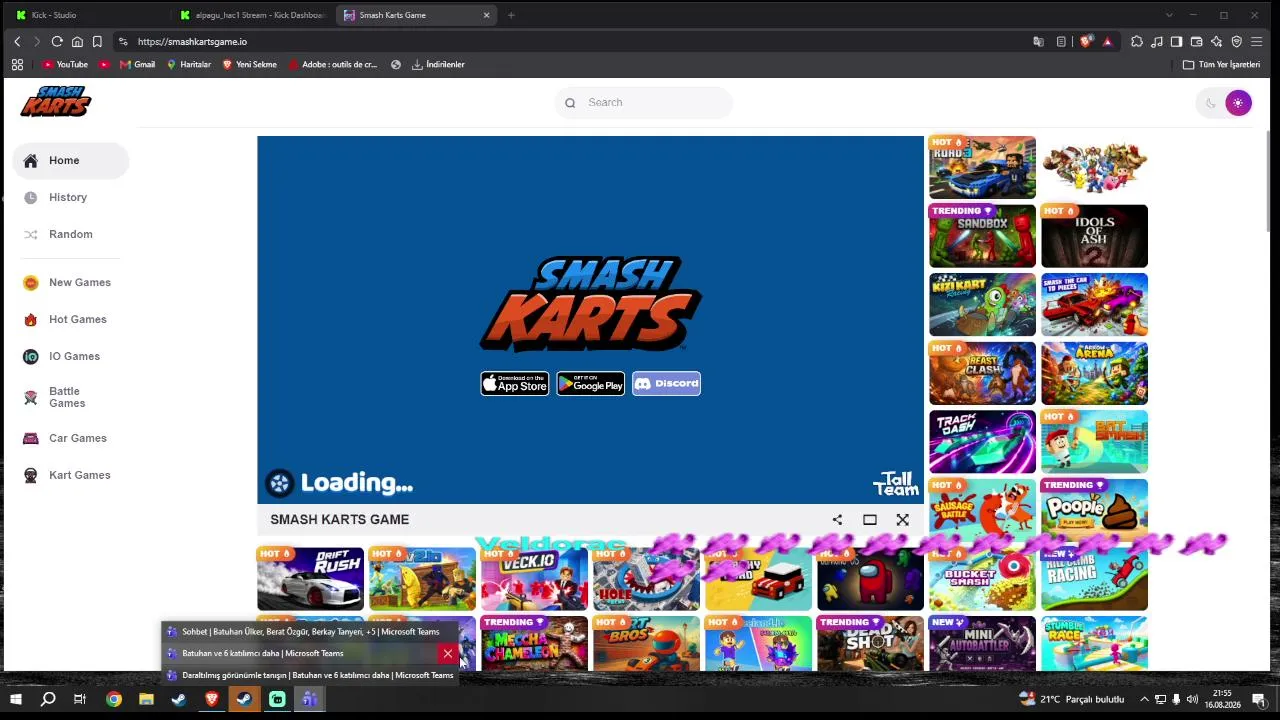Open Windows Start menu
The image size is (1280, 720).
(x=16, y=700)
